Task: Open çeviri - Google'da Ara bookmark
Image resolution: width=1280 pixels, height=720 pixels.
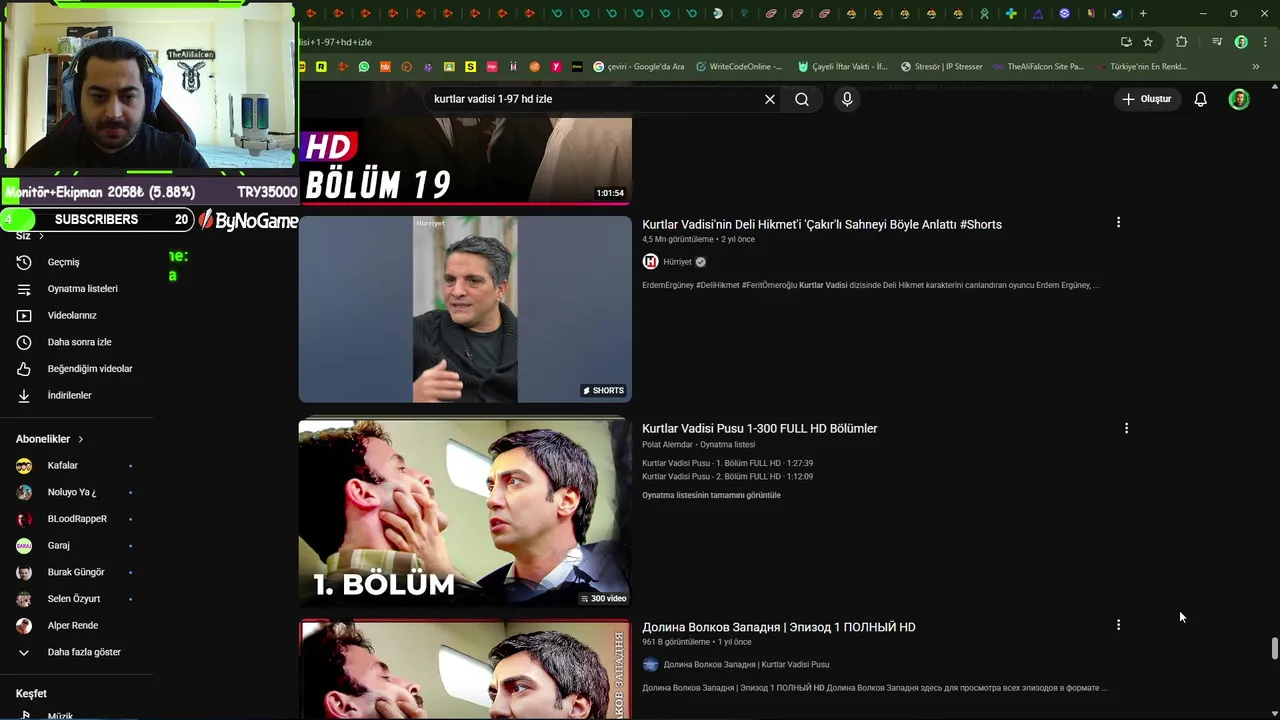Action: point(639,67)
